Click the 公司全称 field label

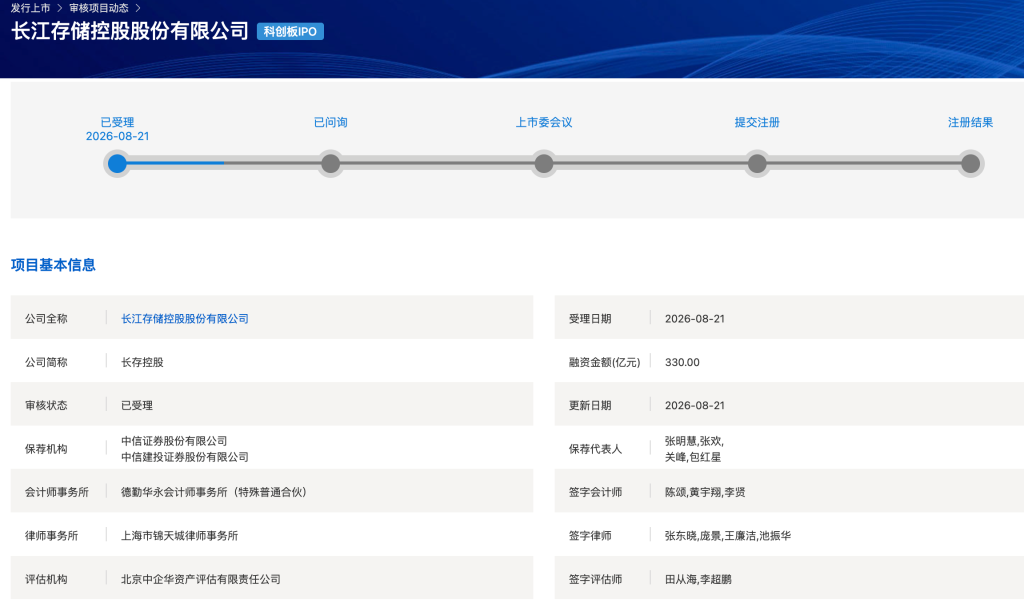pos(46,319)
